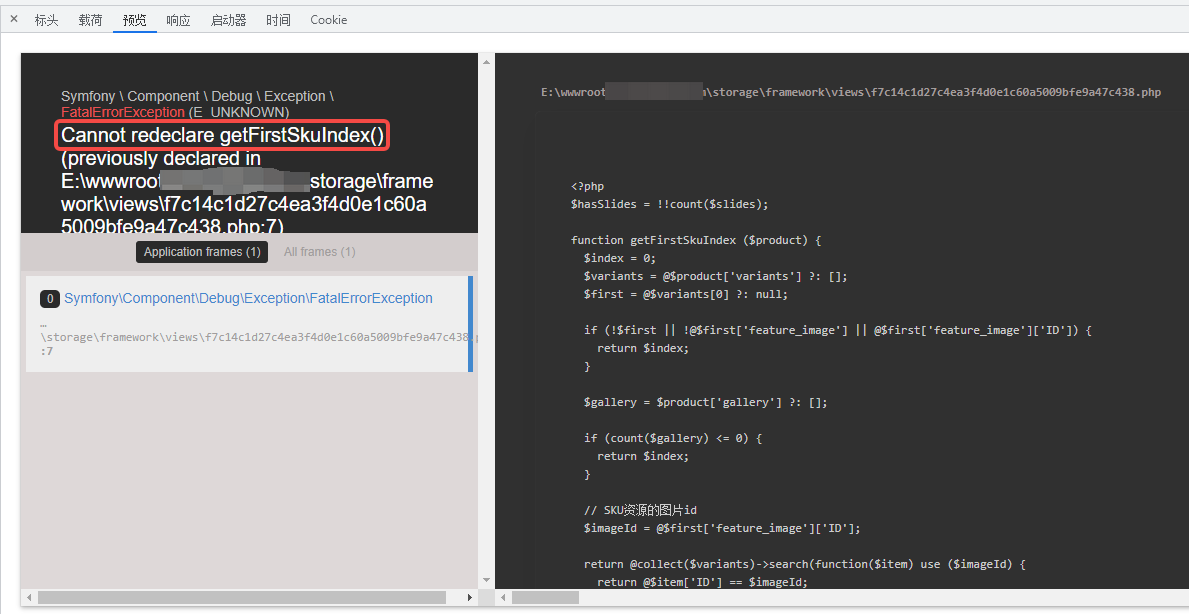Open the 启动器 tab

228,20
